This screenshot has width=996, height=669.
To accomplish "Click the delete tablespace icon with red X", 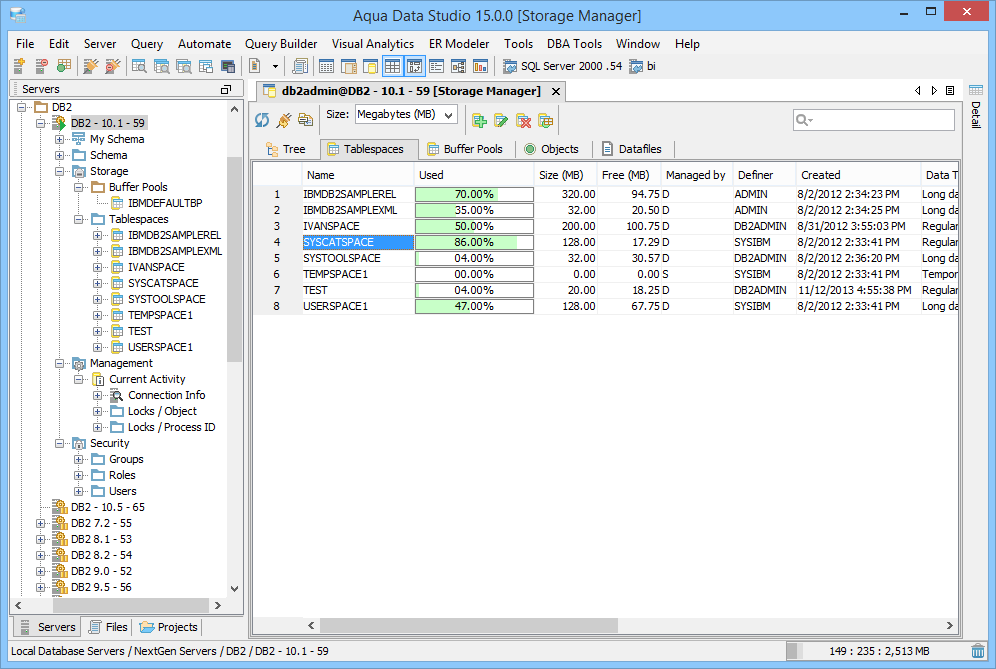I will coord(523,121).
